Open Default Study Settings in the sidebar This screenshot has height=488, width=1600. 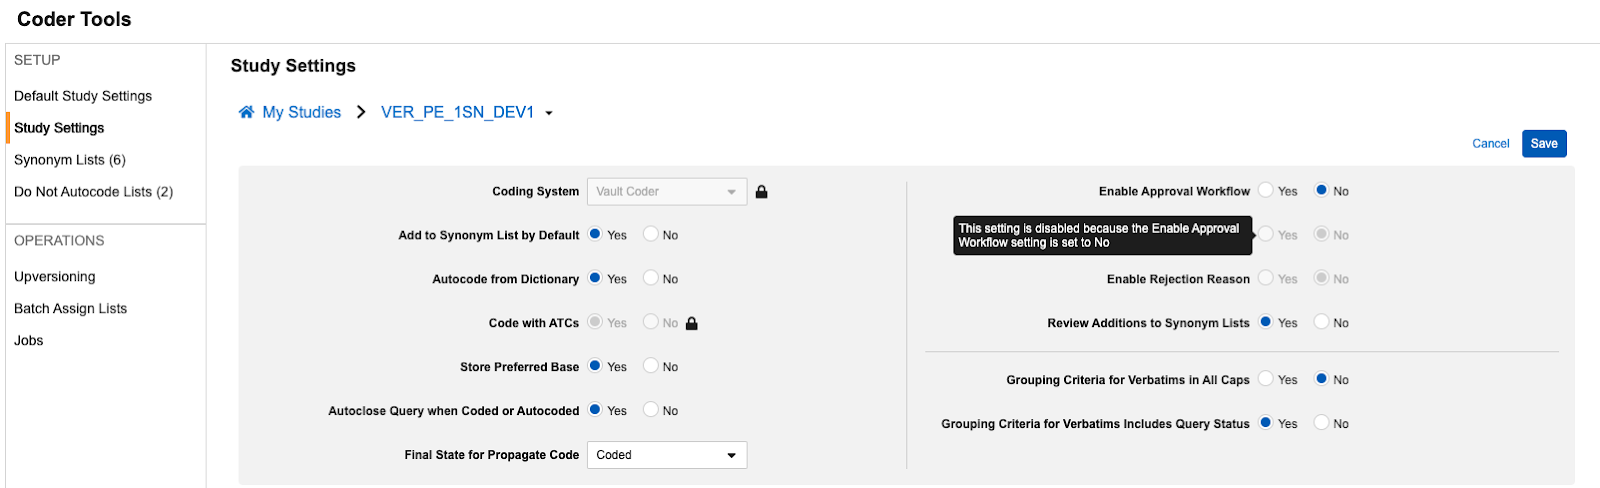pyautogui.click(x=83, y=96)
